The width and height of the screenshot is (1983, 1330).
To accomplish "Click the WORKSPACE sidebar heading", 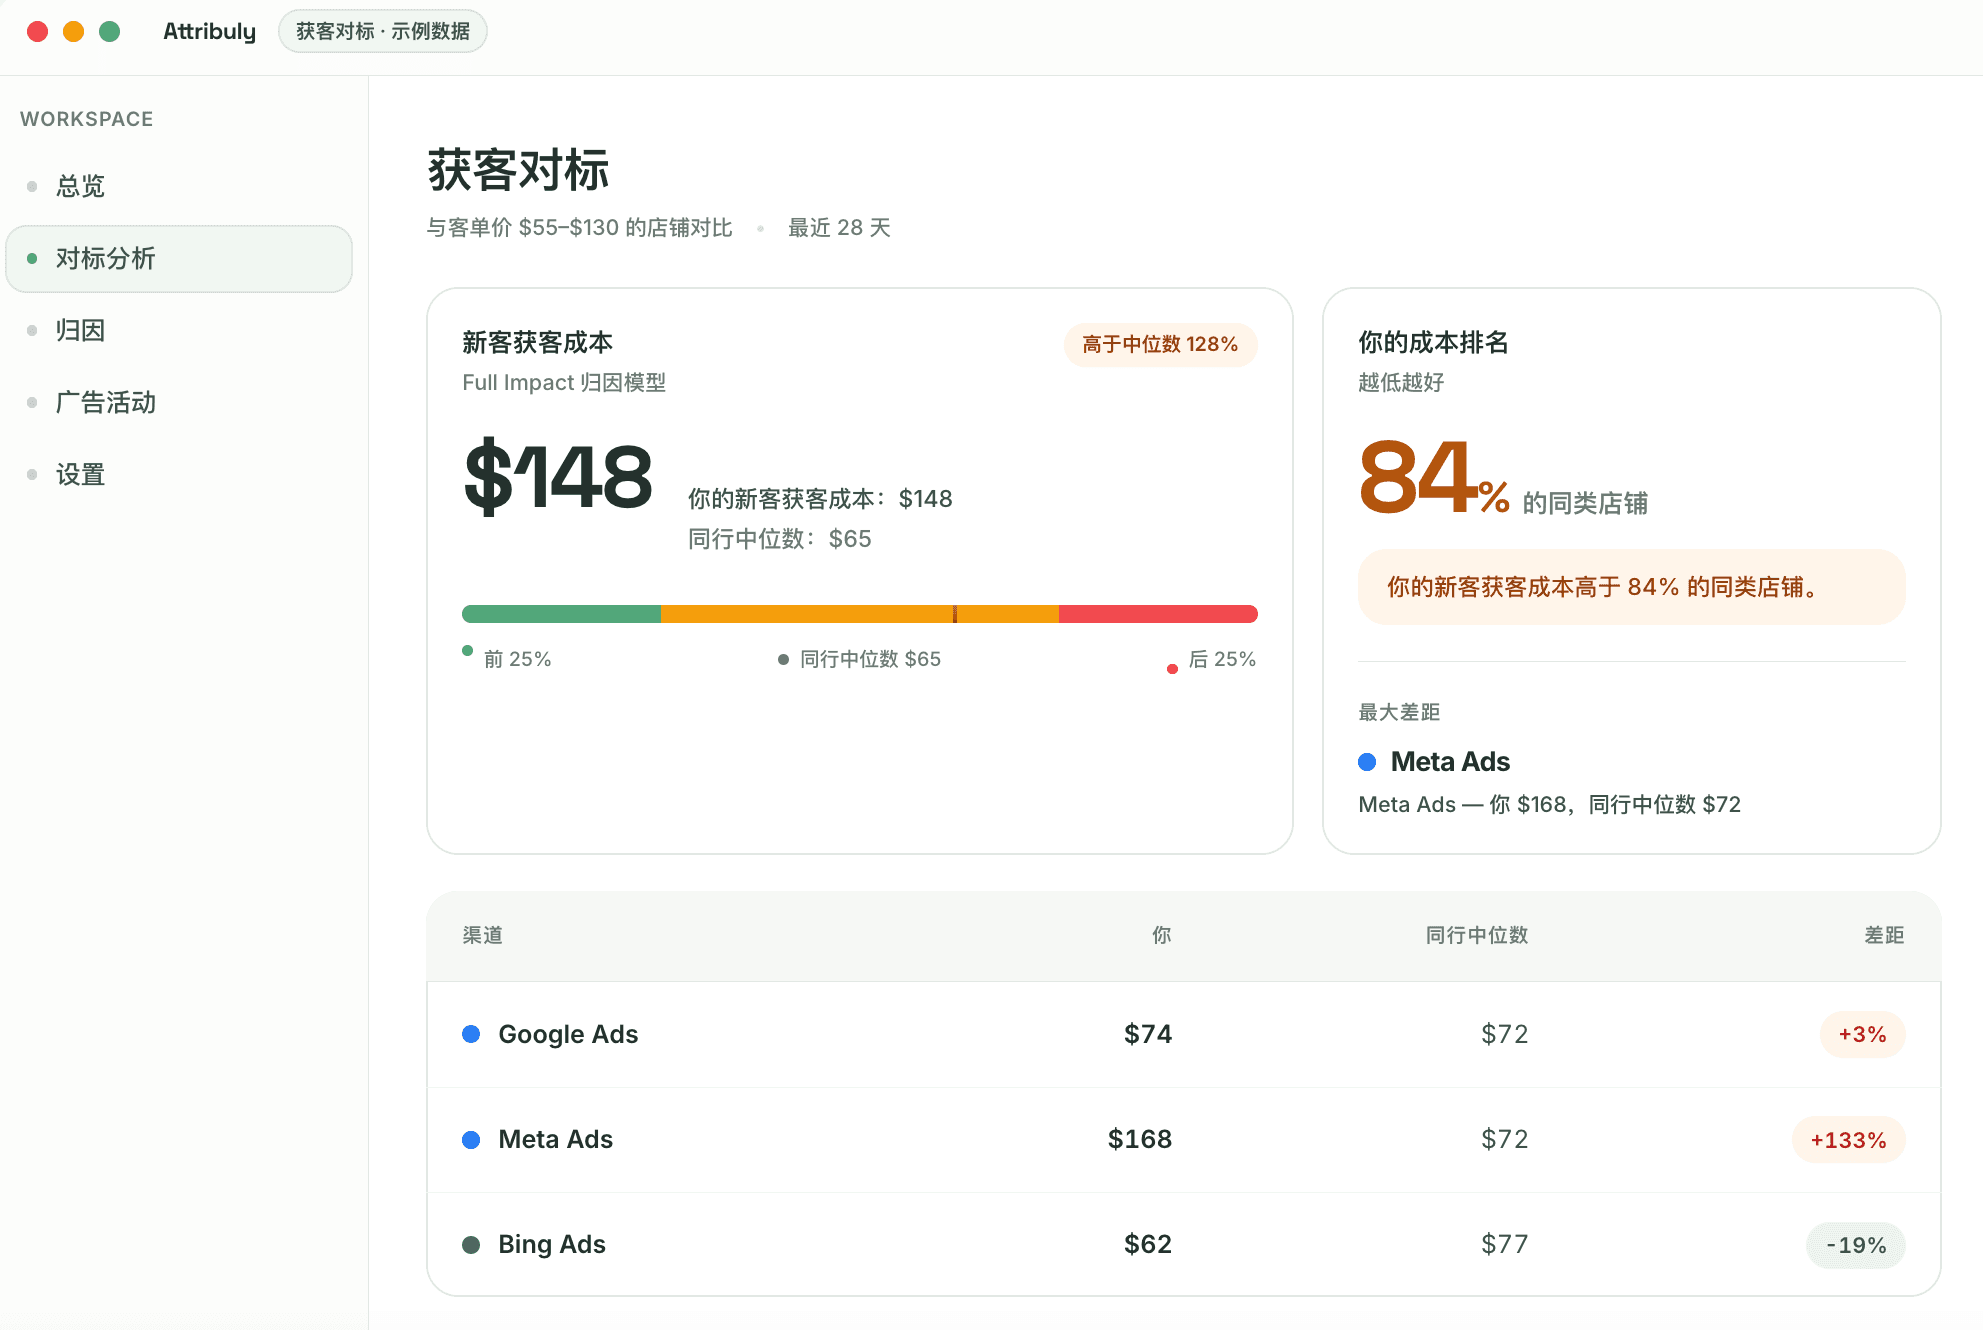I will point(87,119).
